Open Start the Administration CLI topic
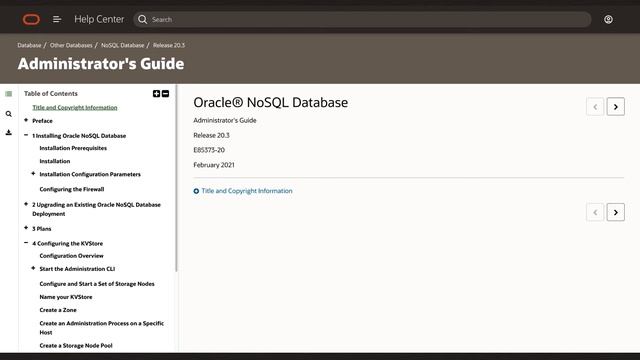The height and width of the screenshot is (360, 640). tap(77, 269)
